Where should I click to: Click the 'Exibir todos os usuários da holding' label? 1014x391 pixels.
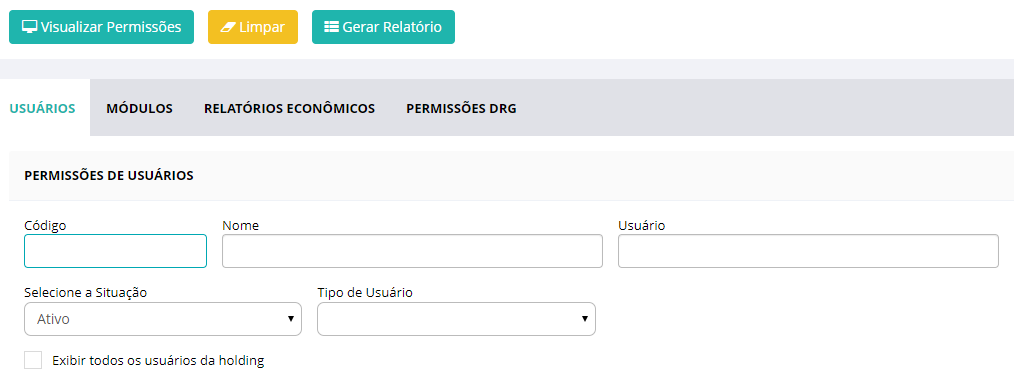click(158, 361)
